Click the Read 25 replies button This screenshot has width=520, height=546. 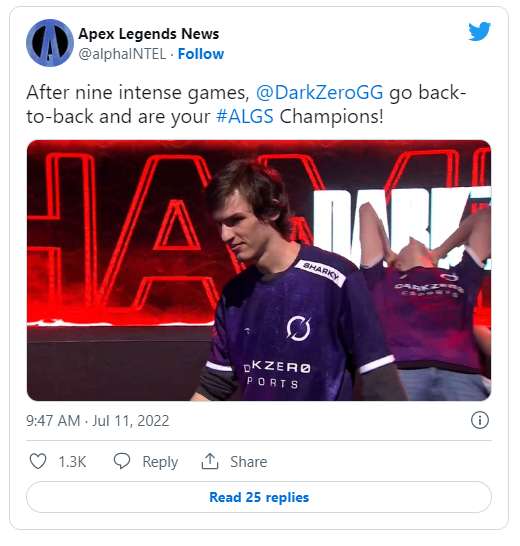[259, 497]
